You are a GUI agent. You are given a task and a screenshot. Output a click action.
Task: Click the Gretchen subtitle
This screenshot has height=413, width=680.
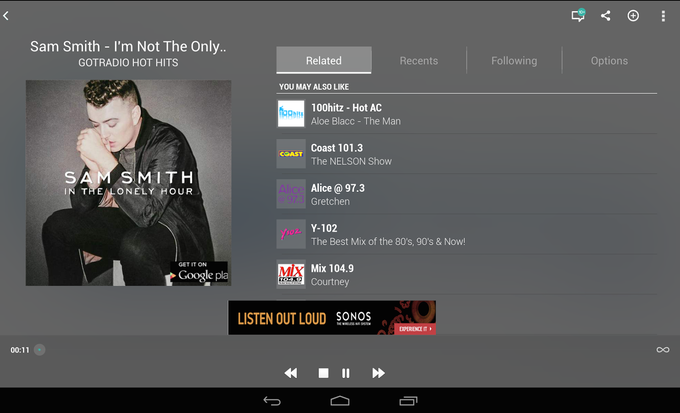tap(330, 201)
